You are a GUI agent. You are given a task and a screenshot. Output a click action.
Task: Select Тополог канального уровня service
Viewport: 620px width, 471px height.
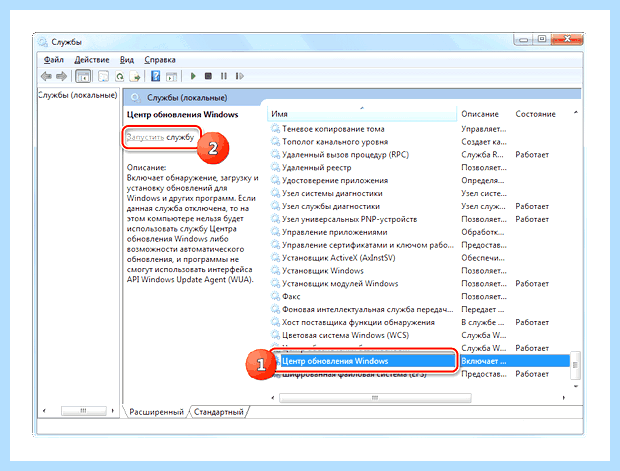tap(335, 142)
